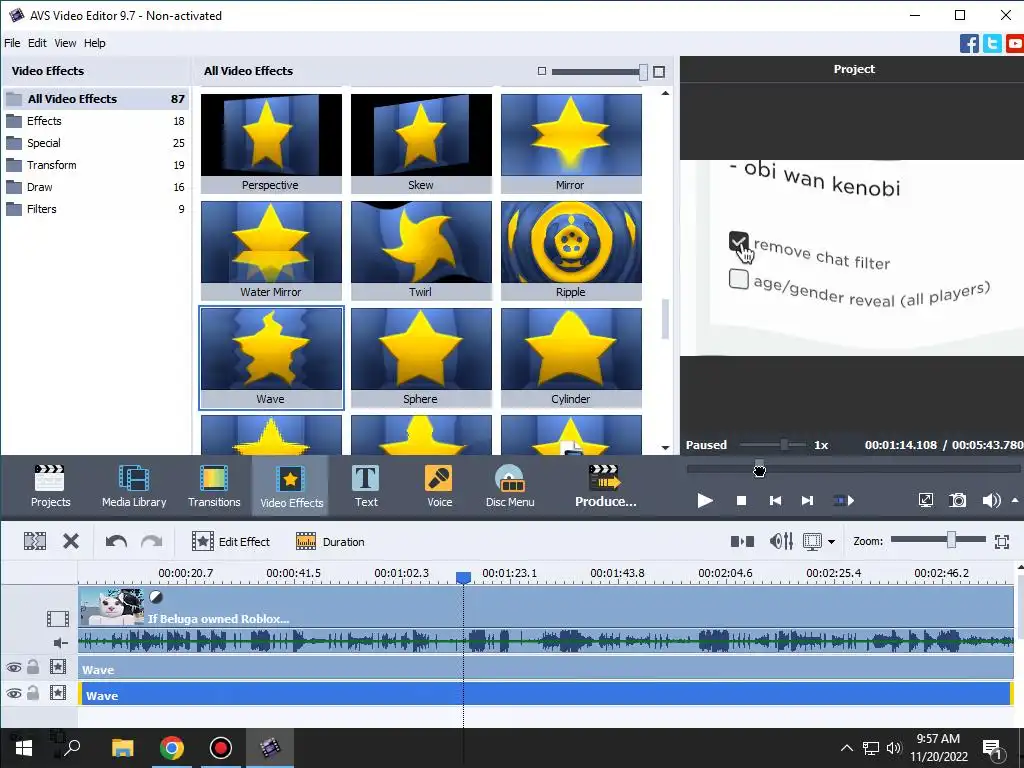This screenshot has height=768, width=1024.
Task: Open the Edit menu
Action: click(x=37, y=43)
